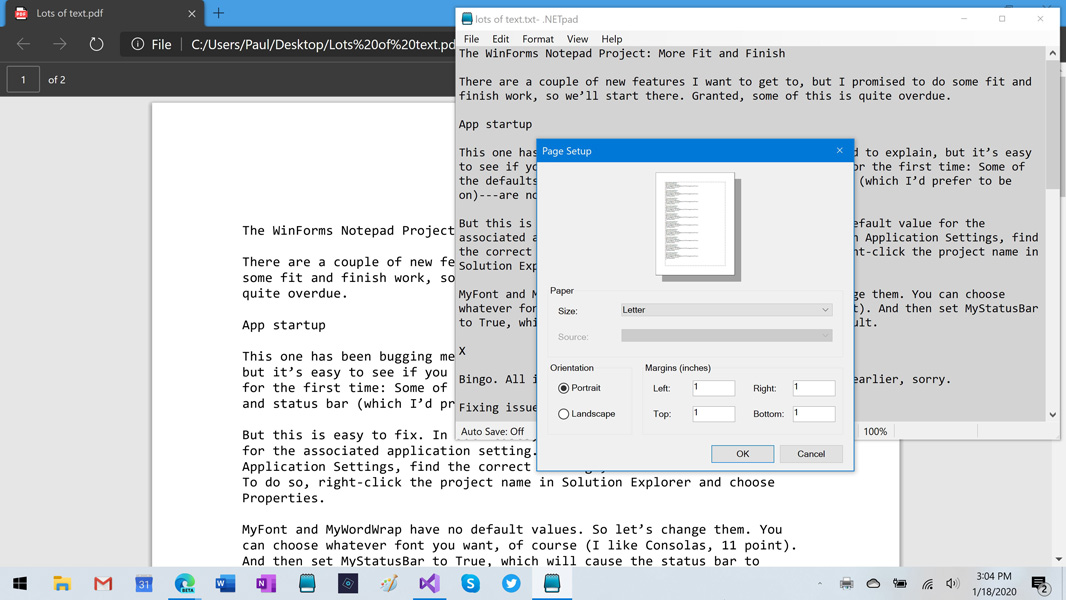Open the Action Center notifications

click(x=1040, y=584)
